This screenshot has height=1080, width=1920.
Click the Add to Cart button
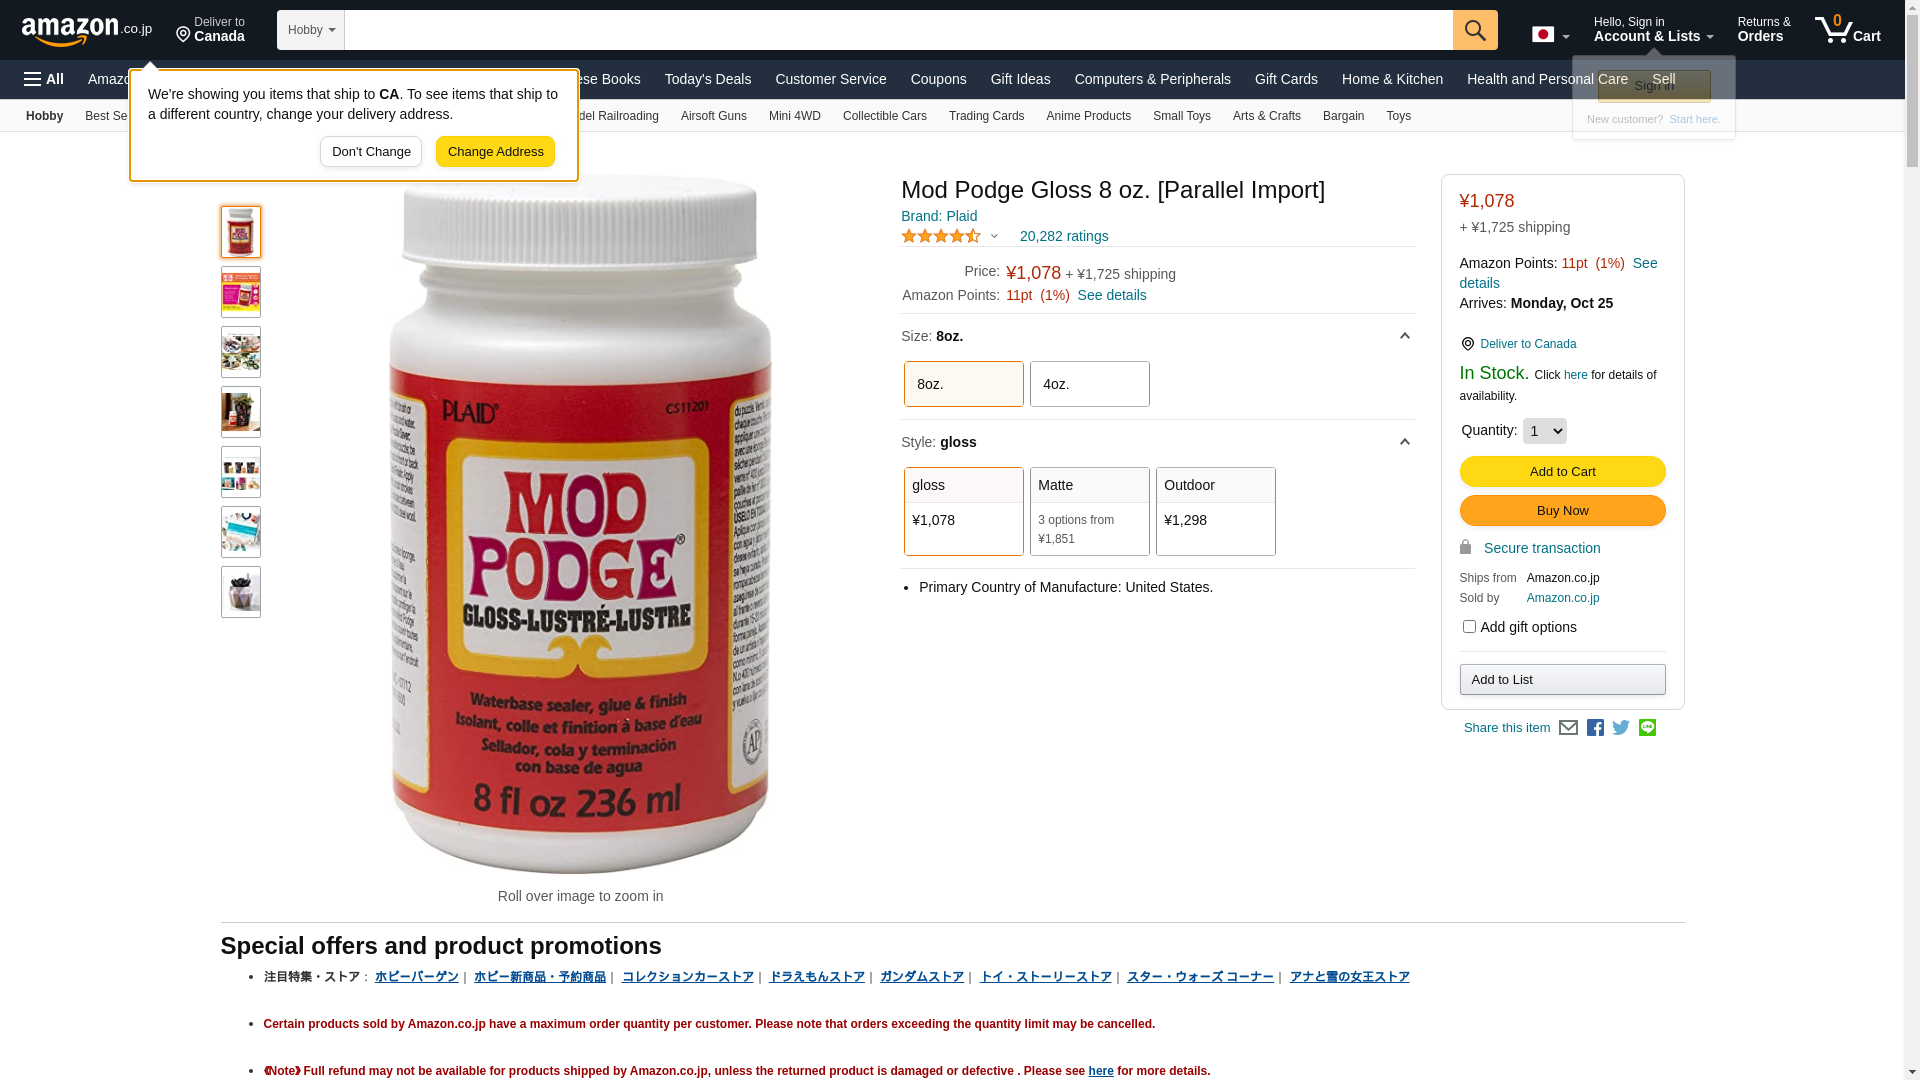[x=1562, y=472]
